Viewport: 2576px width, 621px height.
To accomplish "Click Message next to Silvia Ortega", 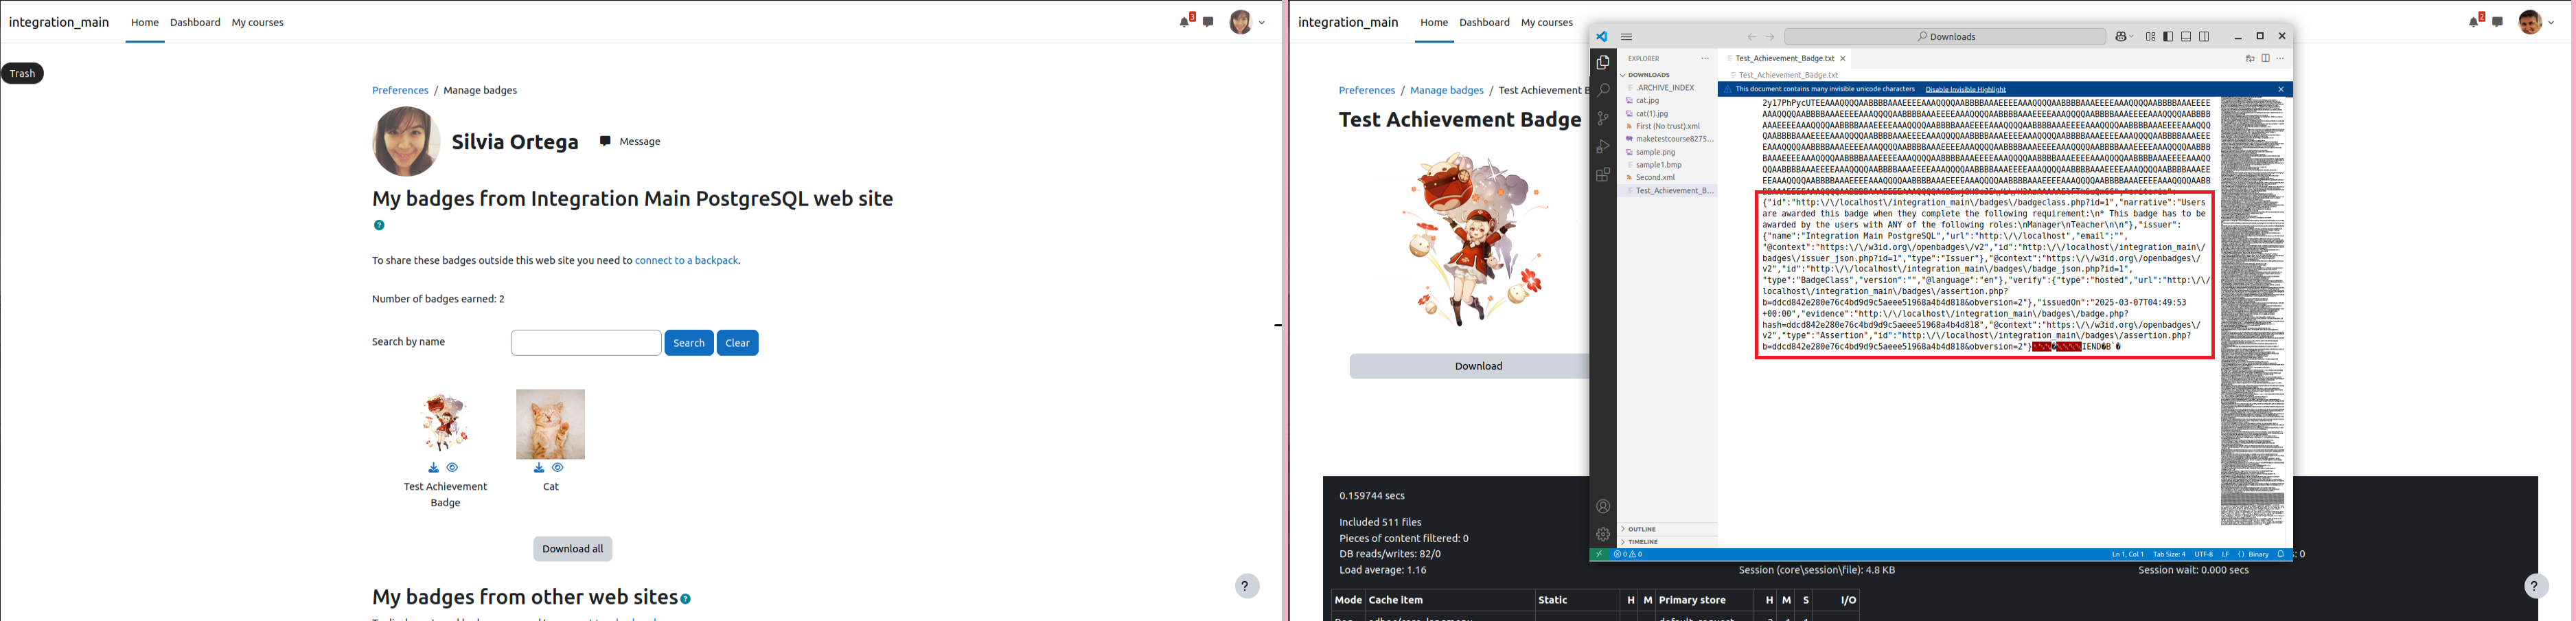I will tap(630, 142).
